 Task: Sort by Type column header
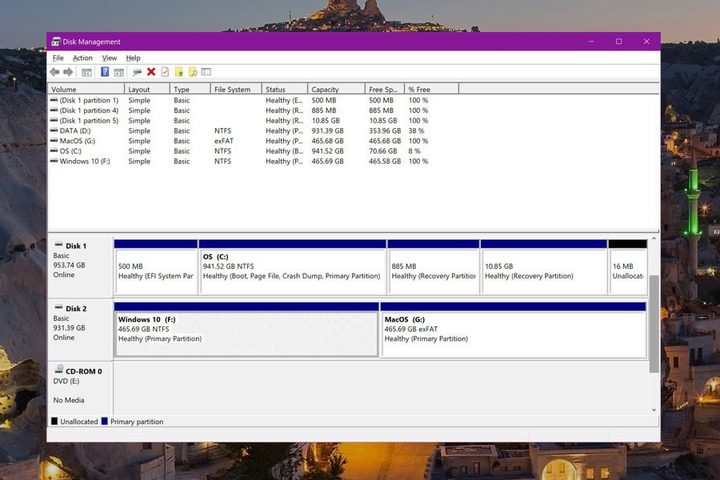click(190, 89)
